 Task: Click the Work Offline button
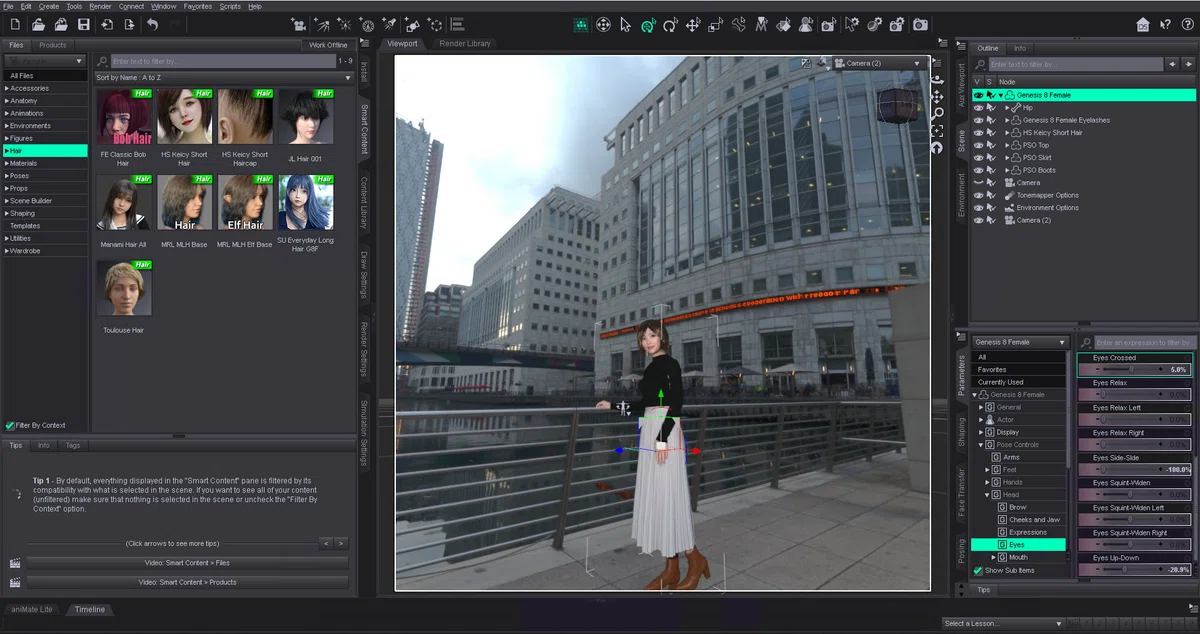pos(328,45)
